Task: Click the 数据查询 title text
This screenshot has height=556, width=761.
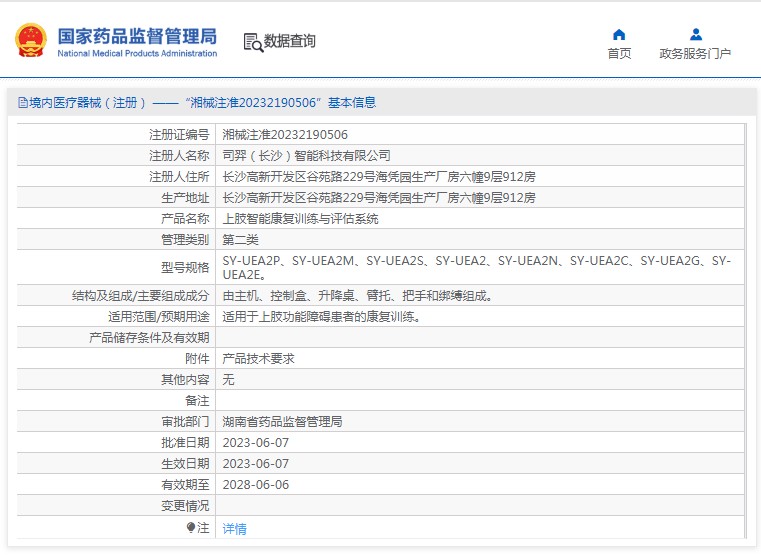Action: pos(290,41)
